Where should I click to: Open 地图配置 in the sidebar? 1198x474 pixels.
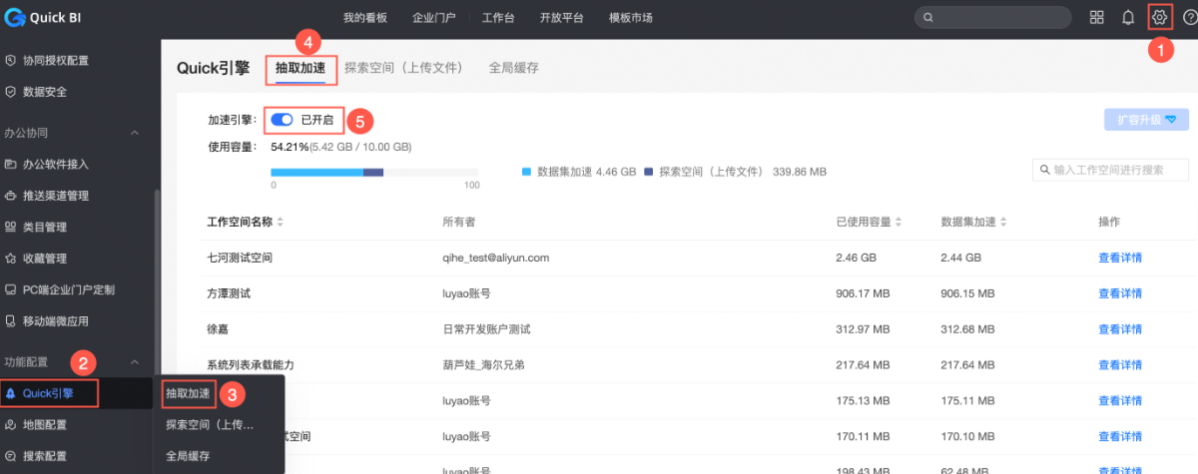pyautogui.click(x=44, y=425)
